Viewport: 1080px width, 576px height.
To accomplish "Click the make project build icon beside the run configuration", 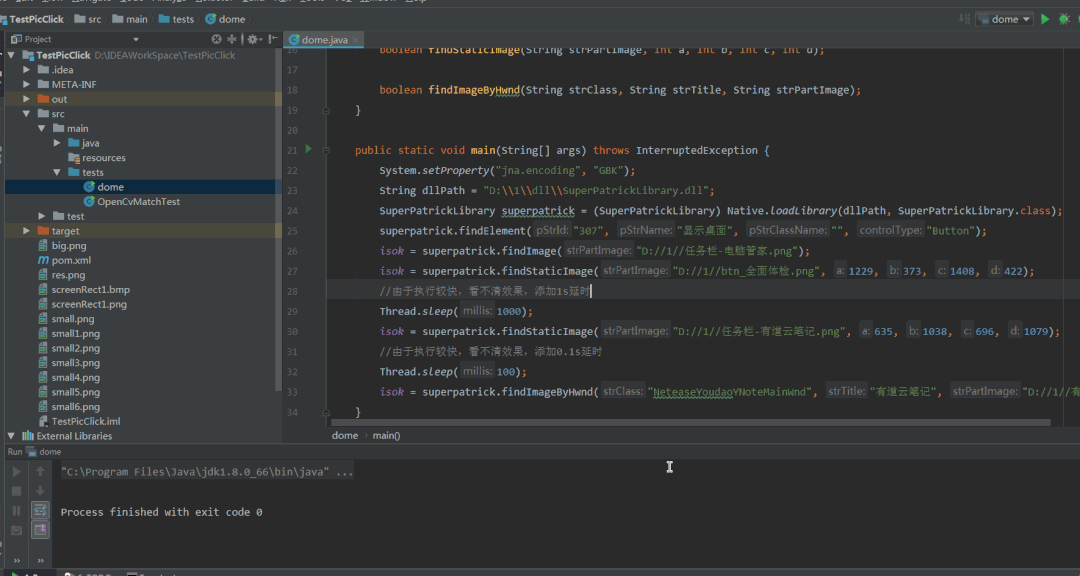I will [964, 19].
